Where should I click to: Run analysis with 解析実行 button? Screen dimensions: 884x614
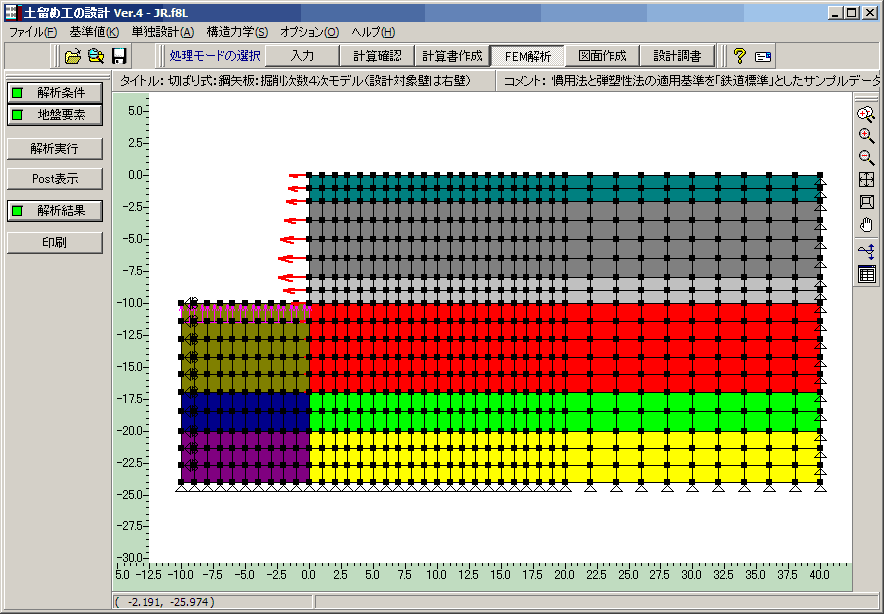click(55, 149)
